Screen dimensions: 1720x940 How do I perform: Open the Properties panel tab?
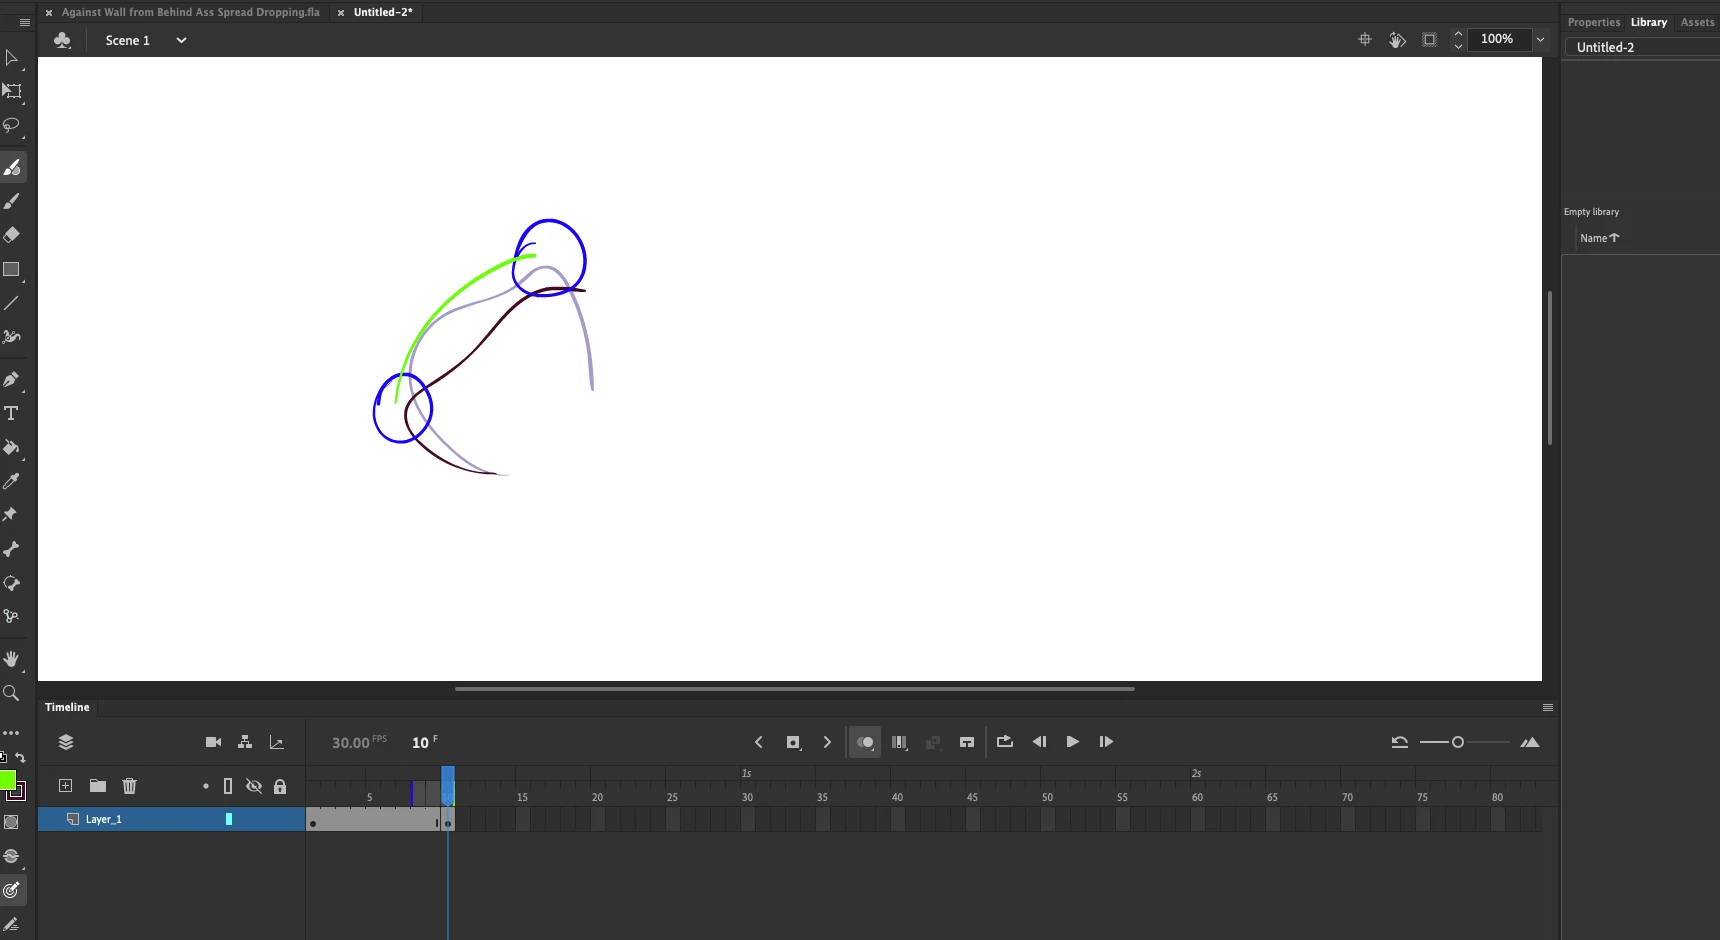click(x=1594, y=22)
